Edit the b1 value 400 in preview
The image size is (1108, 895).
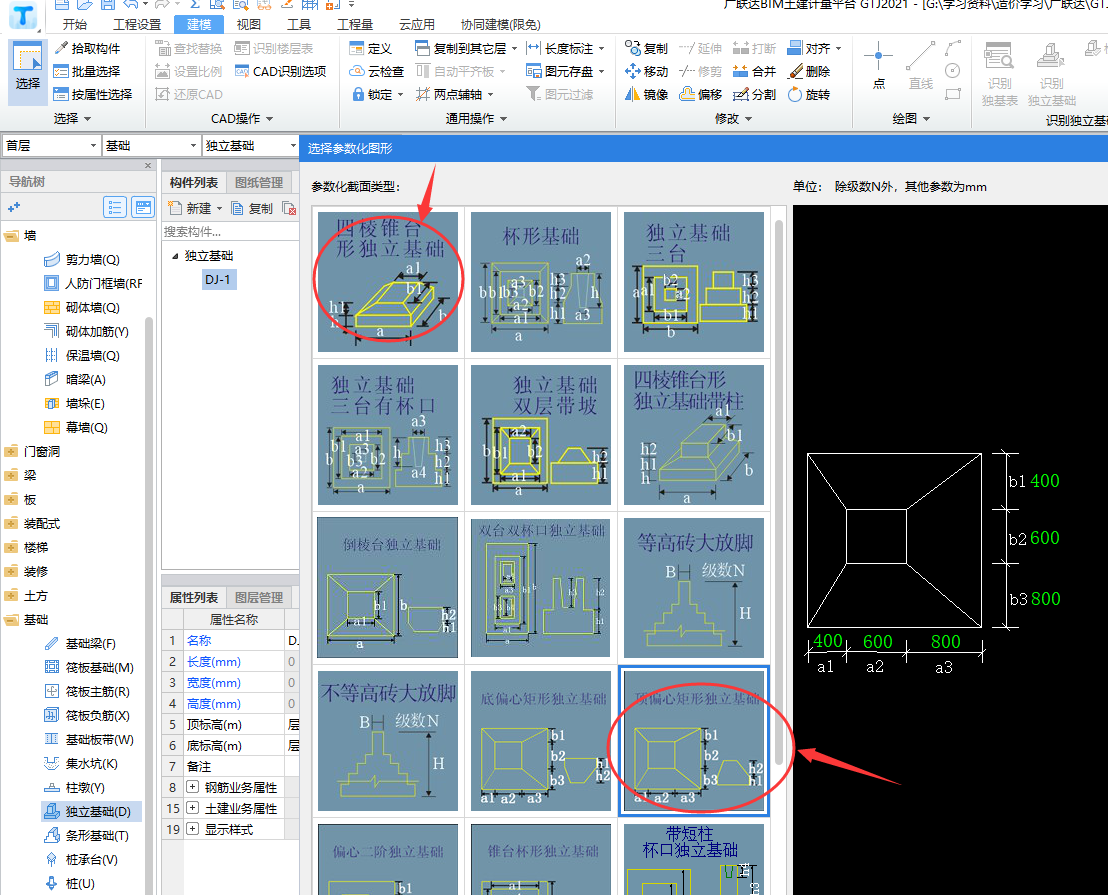pos(1044,481)
